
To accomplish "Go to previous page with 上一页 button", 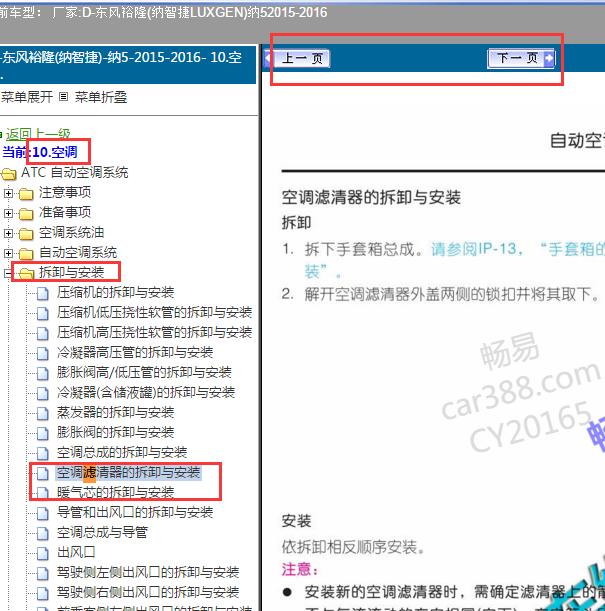I will tap(298, 59).
